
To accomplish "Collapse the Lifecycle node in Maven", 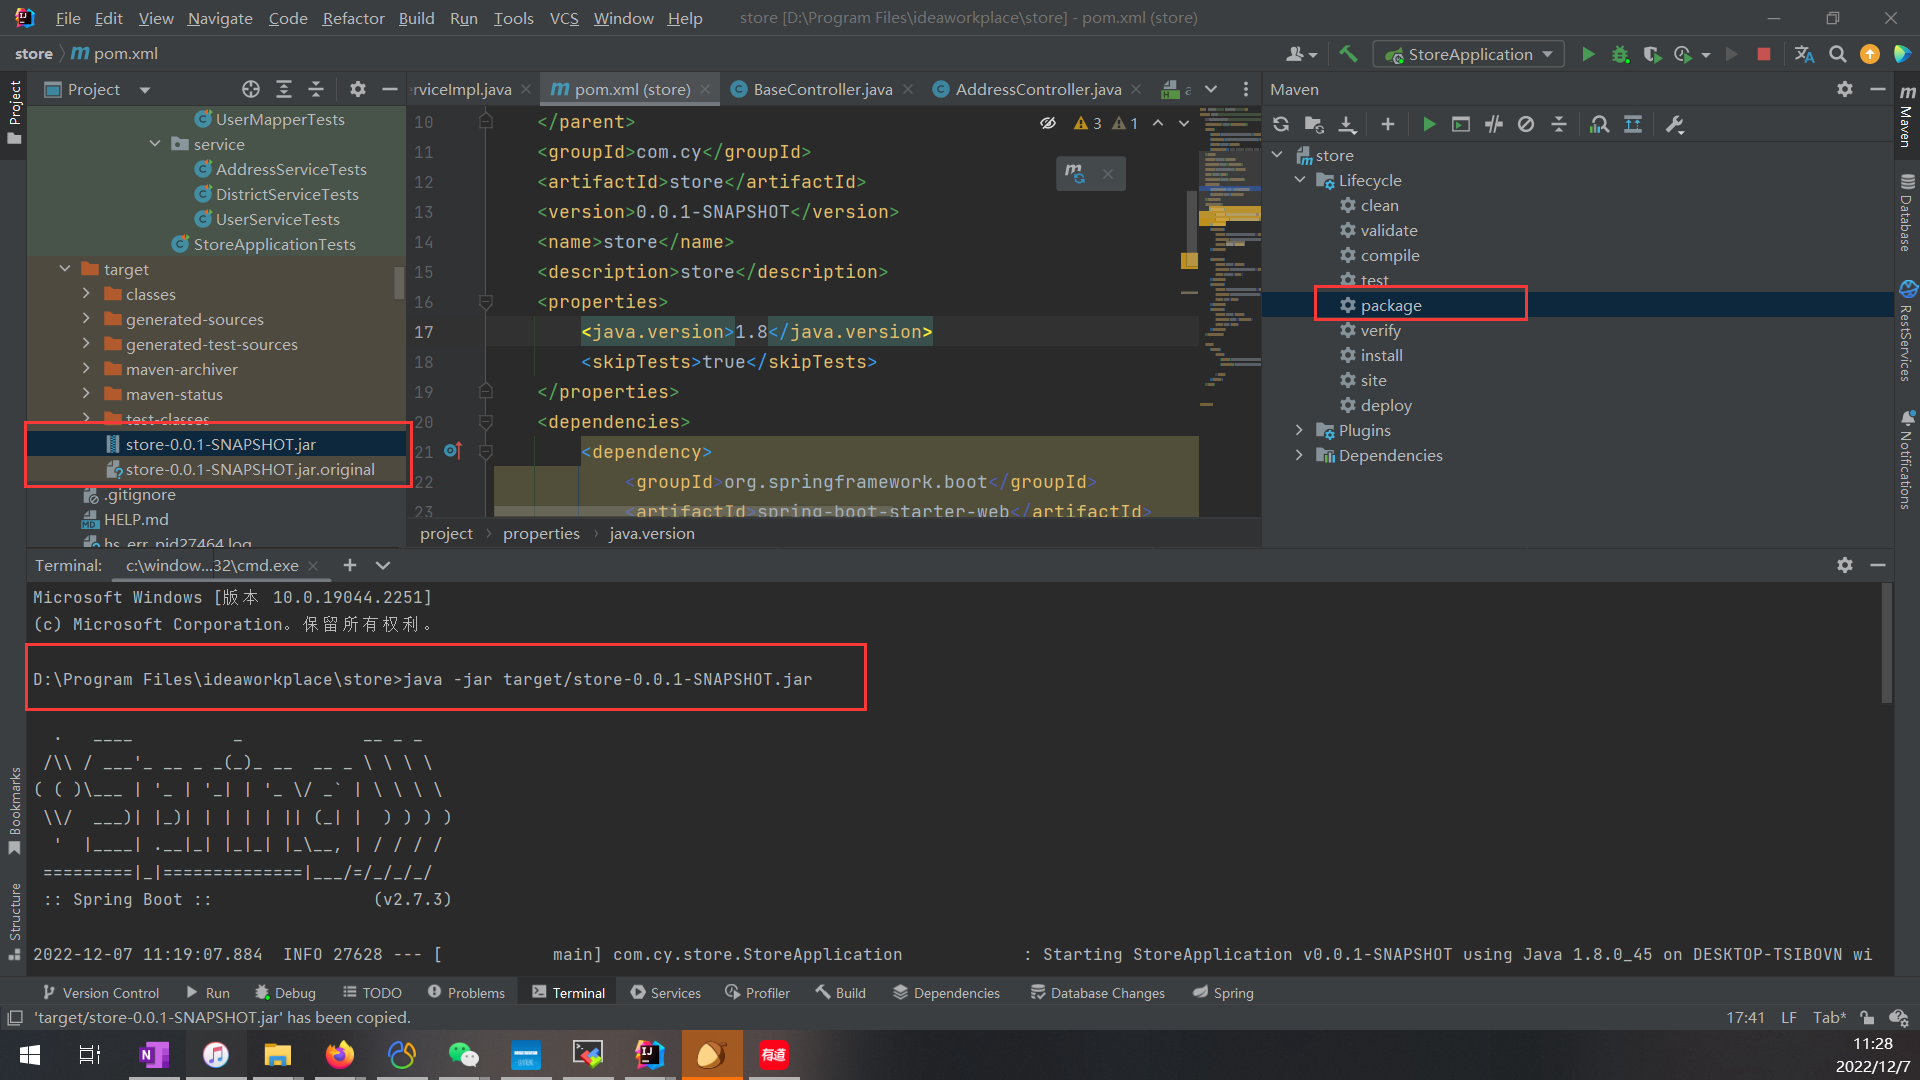I will (1300, 180).
